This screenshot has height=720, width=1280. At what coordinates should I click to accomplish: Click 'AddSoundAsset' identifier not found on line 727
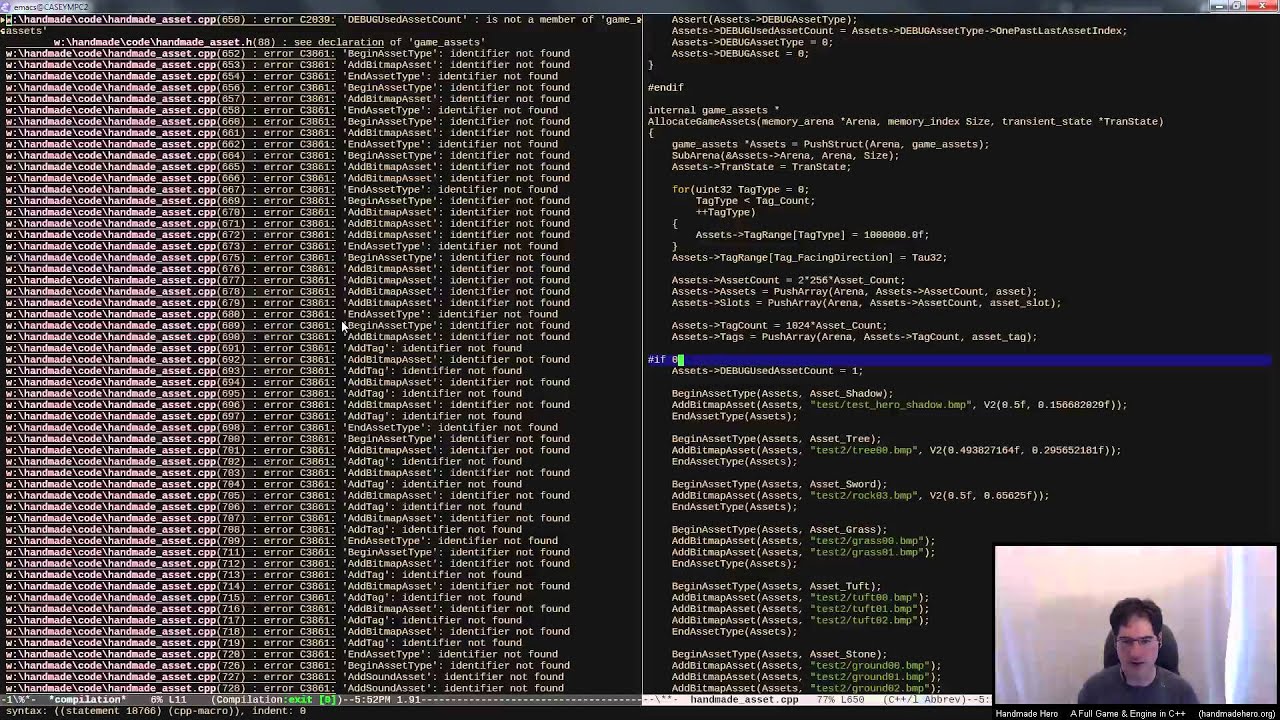click(455, 677)
